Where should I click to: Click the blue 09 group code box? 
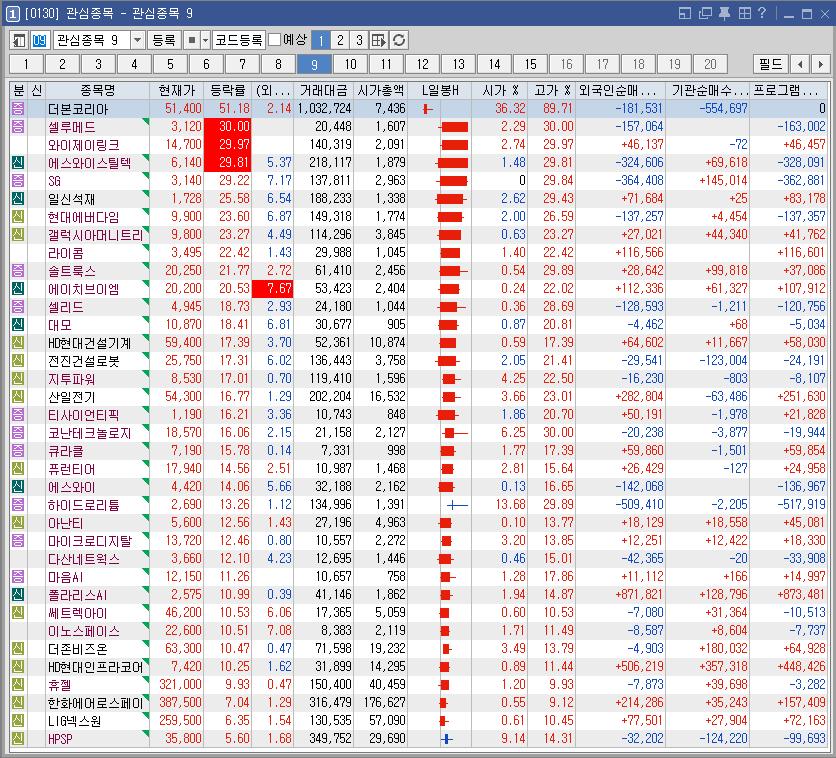40,41
